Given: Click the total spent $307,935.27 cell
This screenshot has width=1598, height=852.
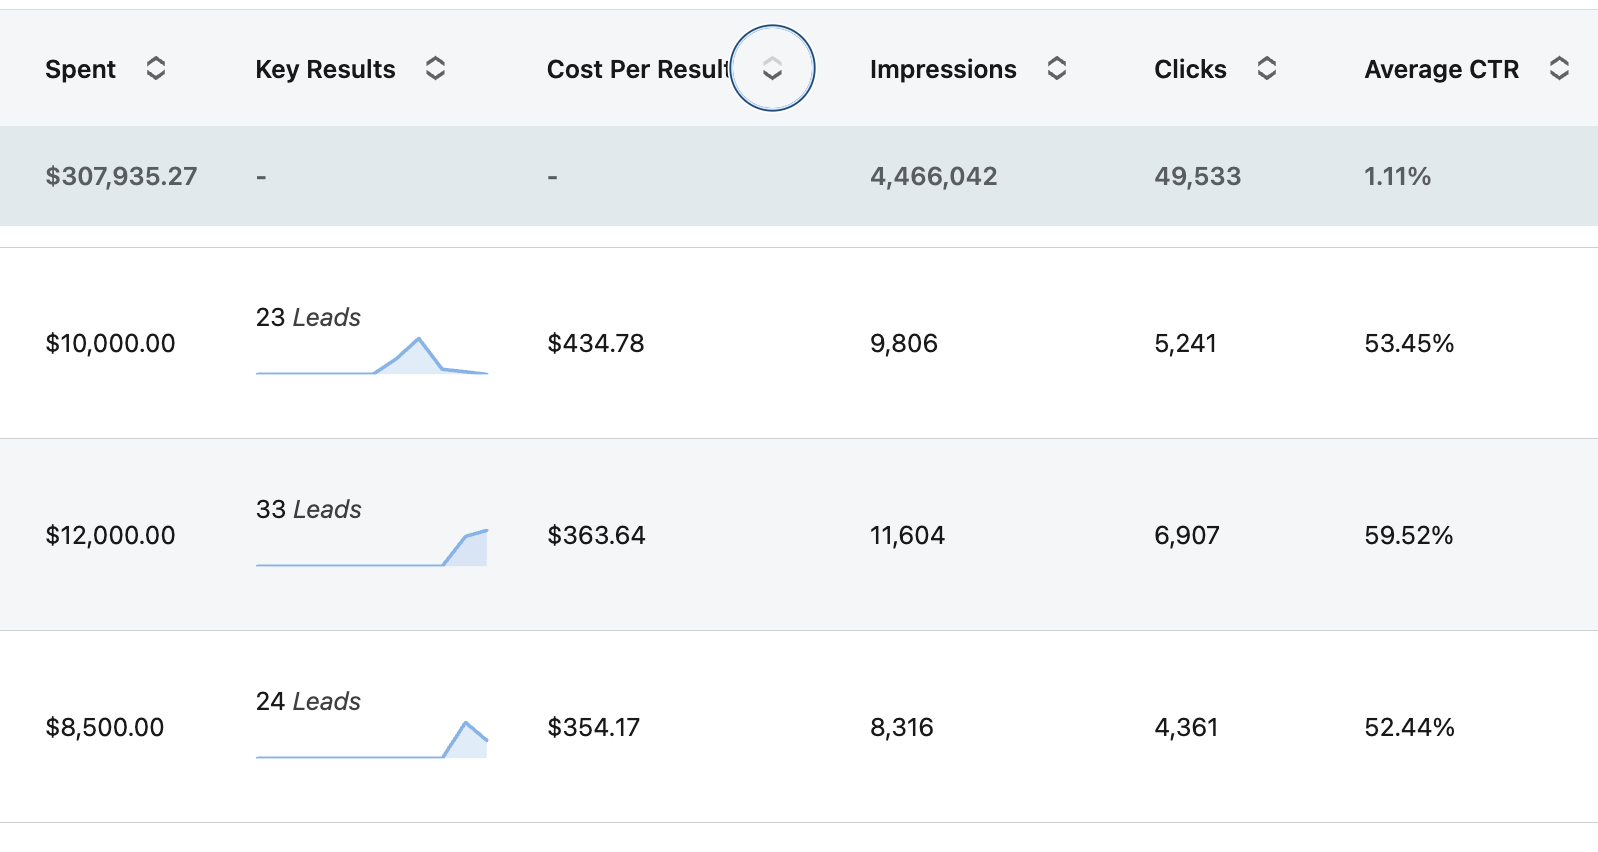Looking at the screenshot, I should click(x=121, y=177).
